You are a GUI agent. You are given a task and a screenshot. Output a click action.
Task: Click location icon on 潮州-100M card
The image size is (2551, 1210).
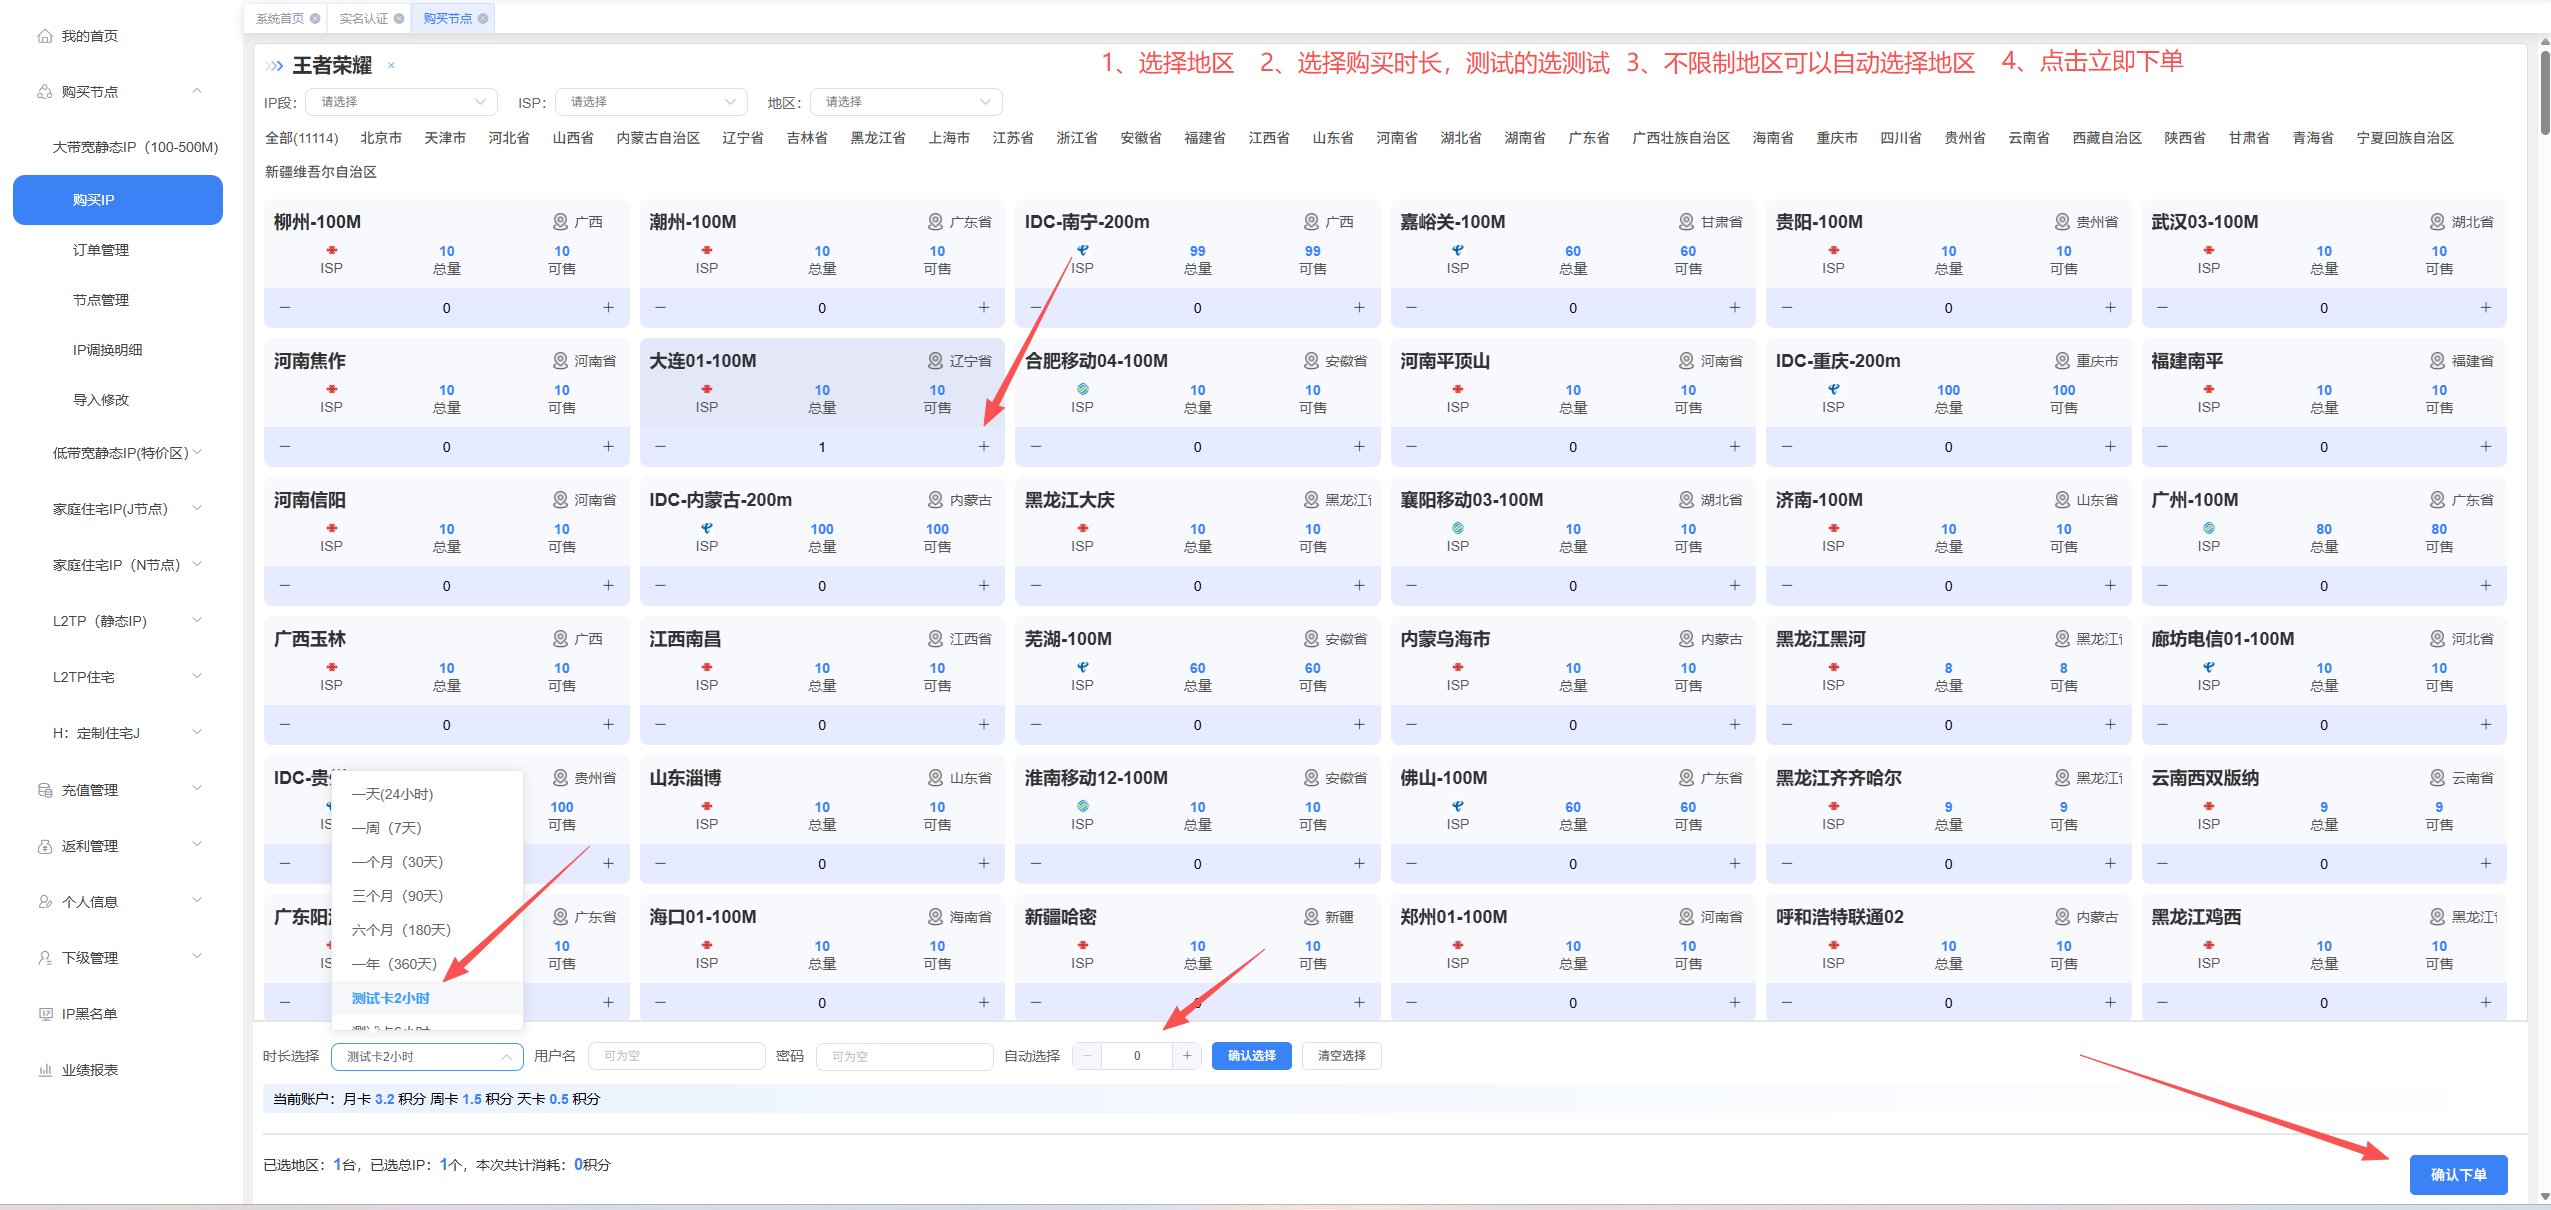tap(935, 222)
